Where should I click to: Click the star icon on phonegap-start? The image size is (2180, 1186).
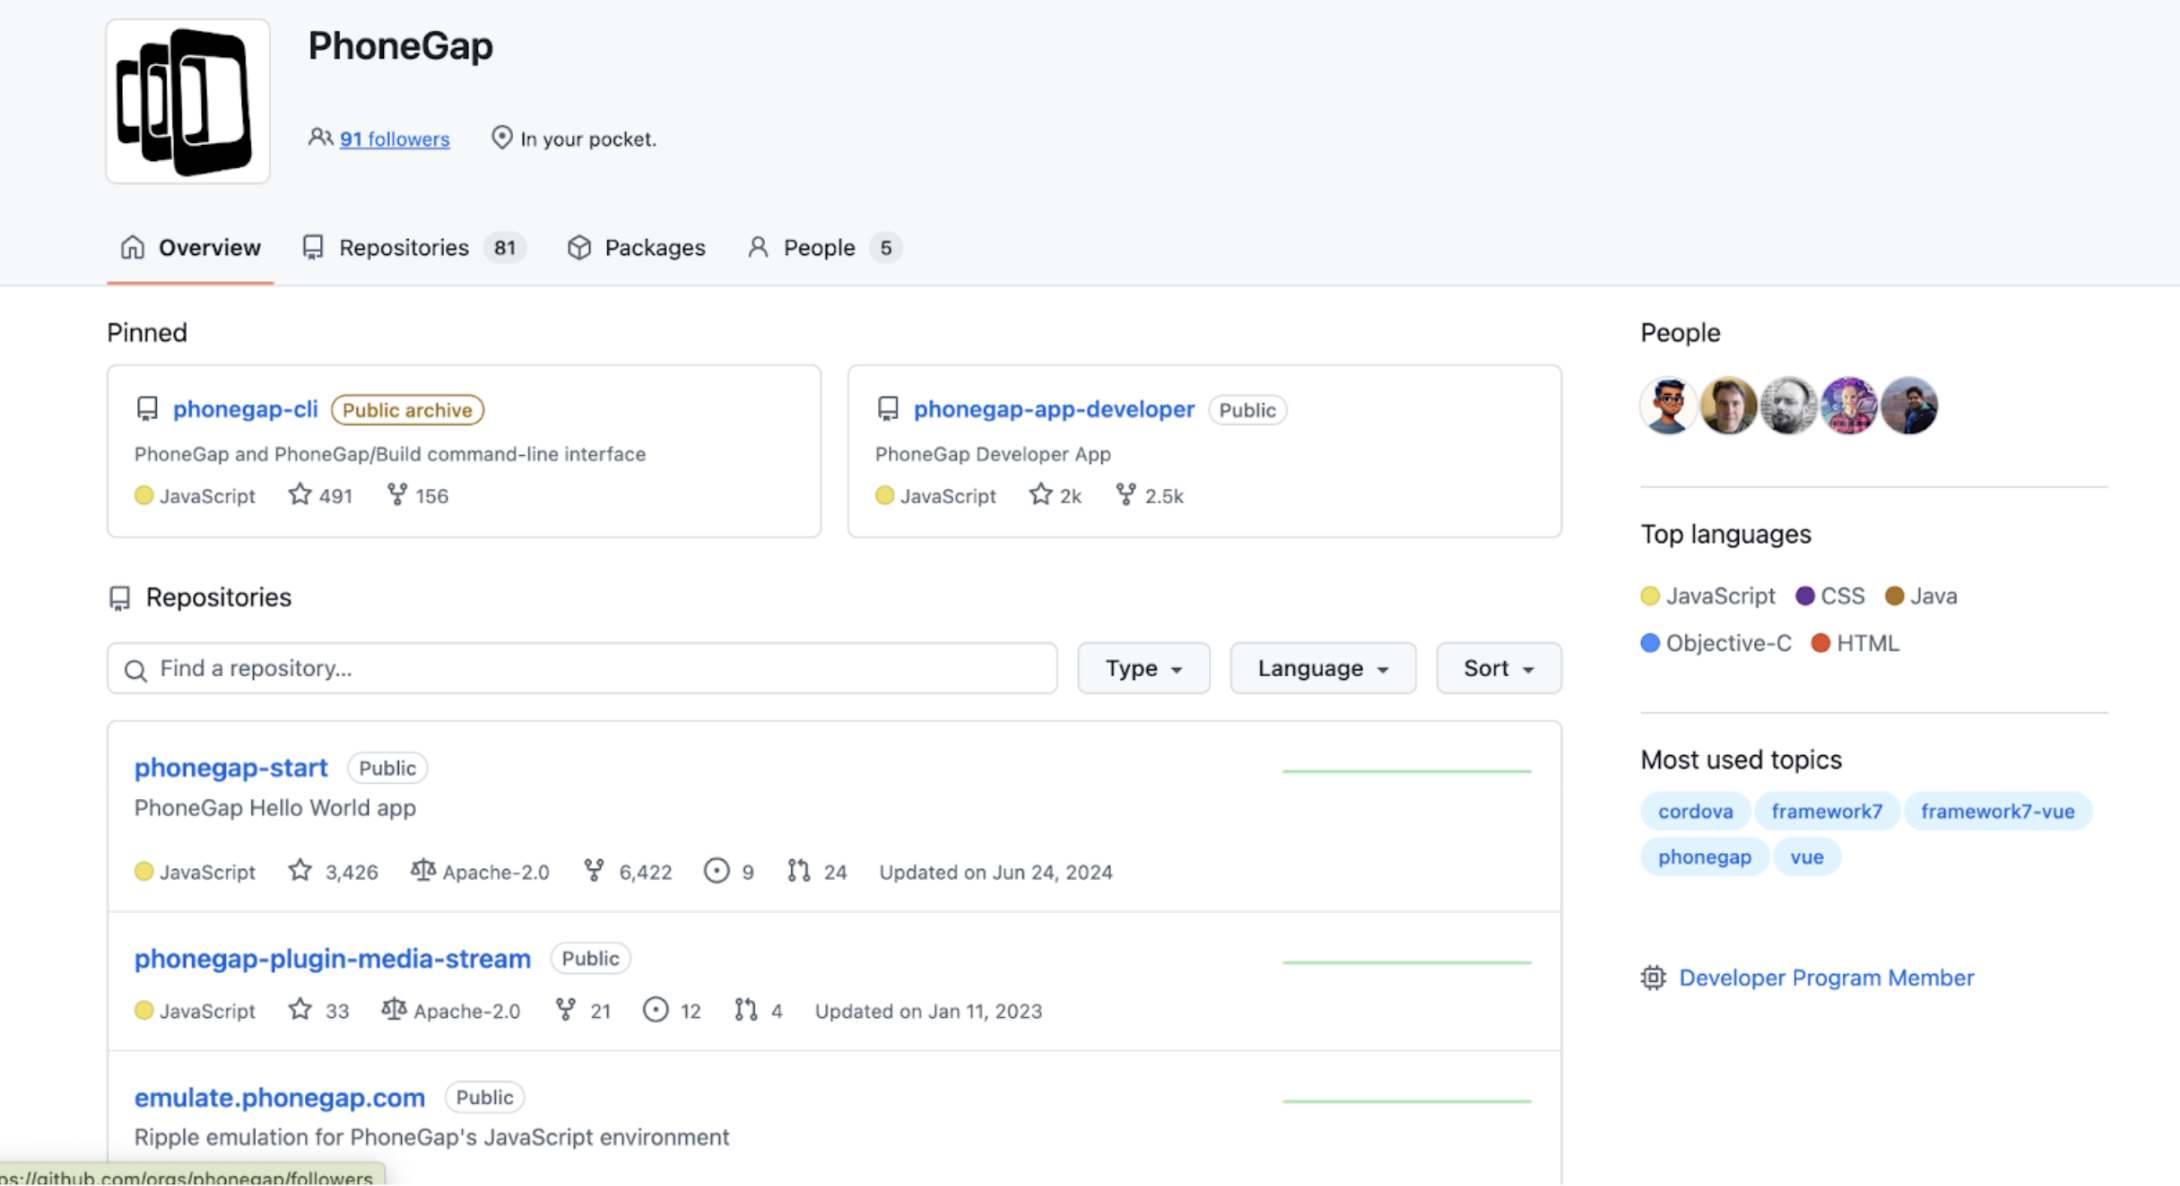pos(299,871)
